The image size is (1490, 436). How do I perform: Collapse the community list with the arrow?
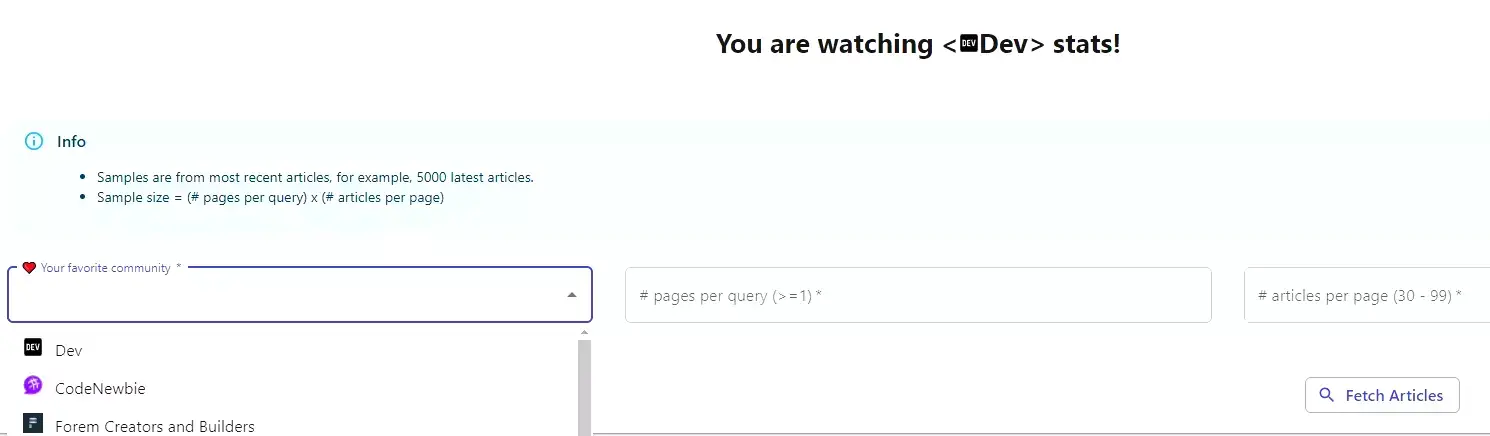[x=572, y=295]
